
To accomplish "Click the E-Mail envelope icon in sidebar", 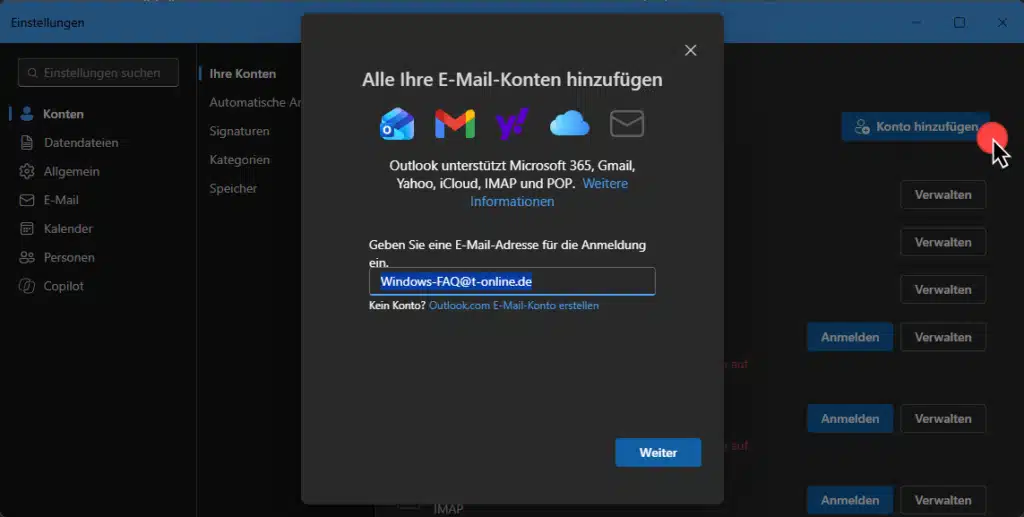I will click(27, 200).
